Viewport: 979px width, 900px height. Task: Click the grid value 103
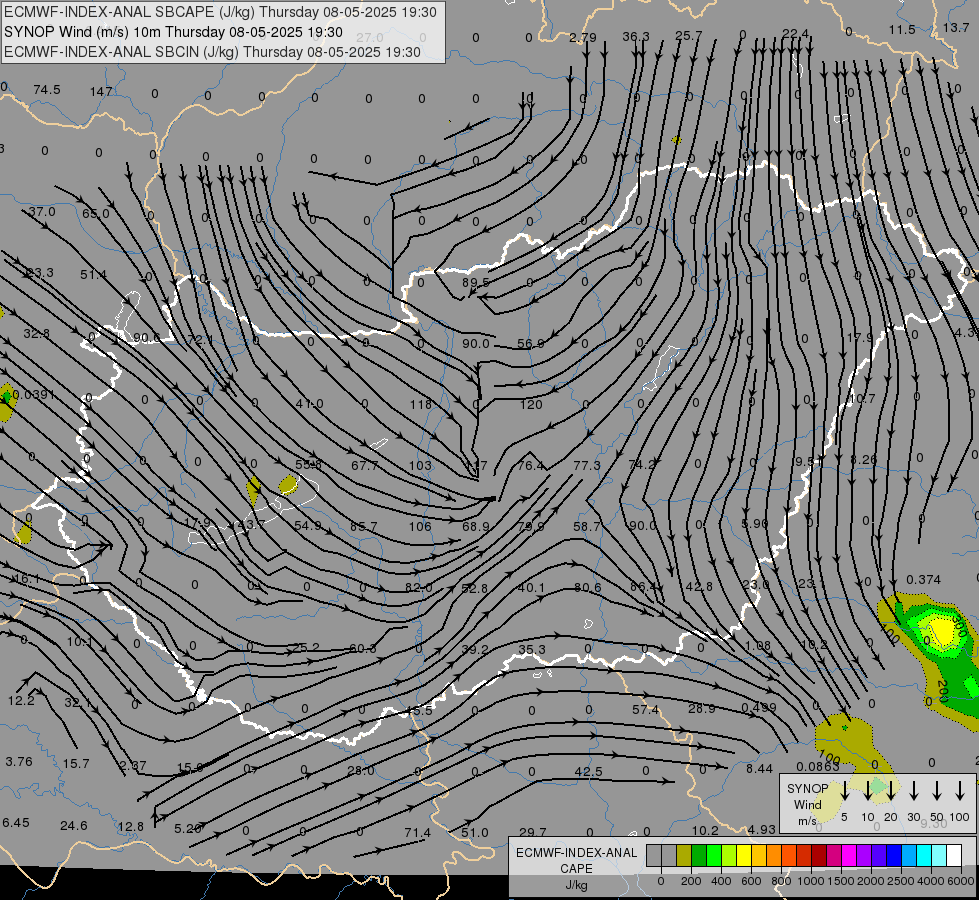click(x=420, y=465)
